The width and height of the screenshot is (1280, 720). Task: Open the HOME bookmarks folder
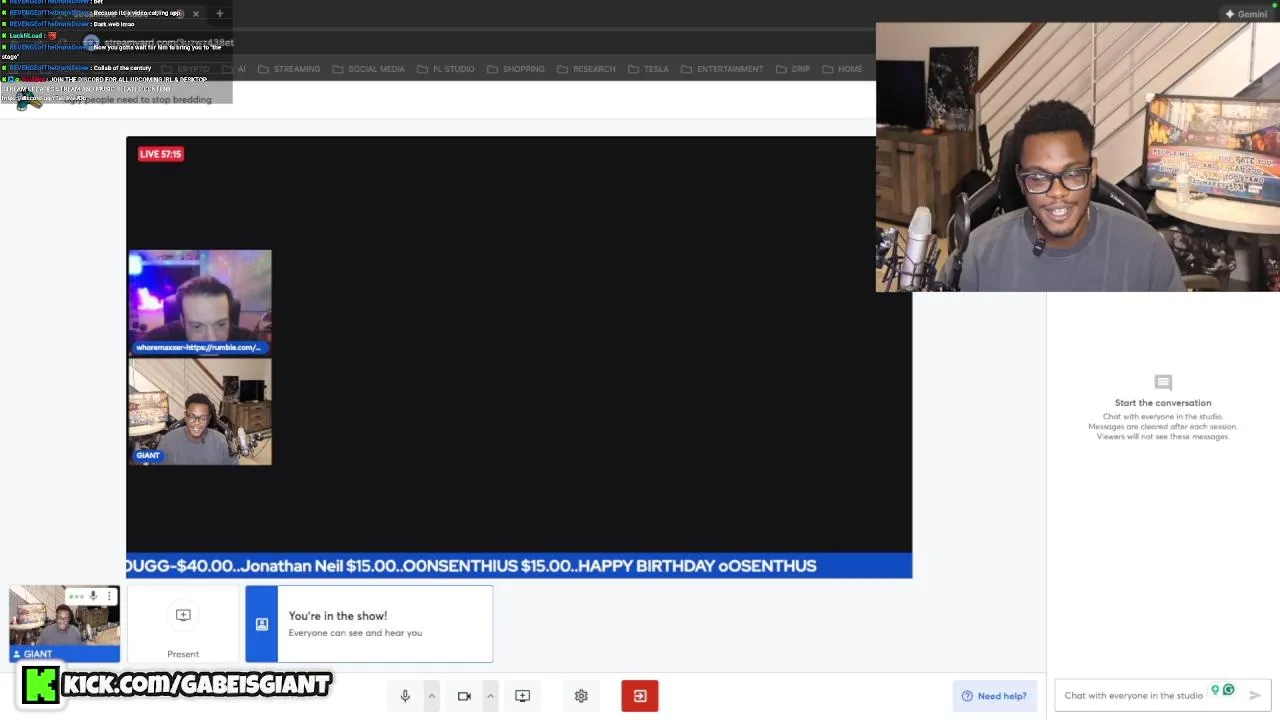coord(841,69)
